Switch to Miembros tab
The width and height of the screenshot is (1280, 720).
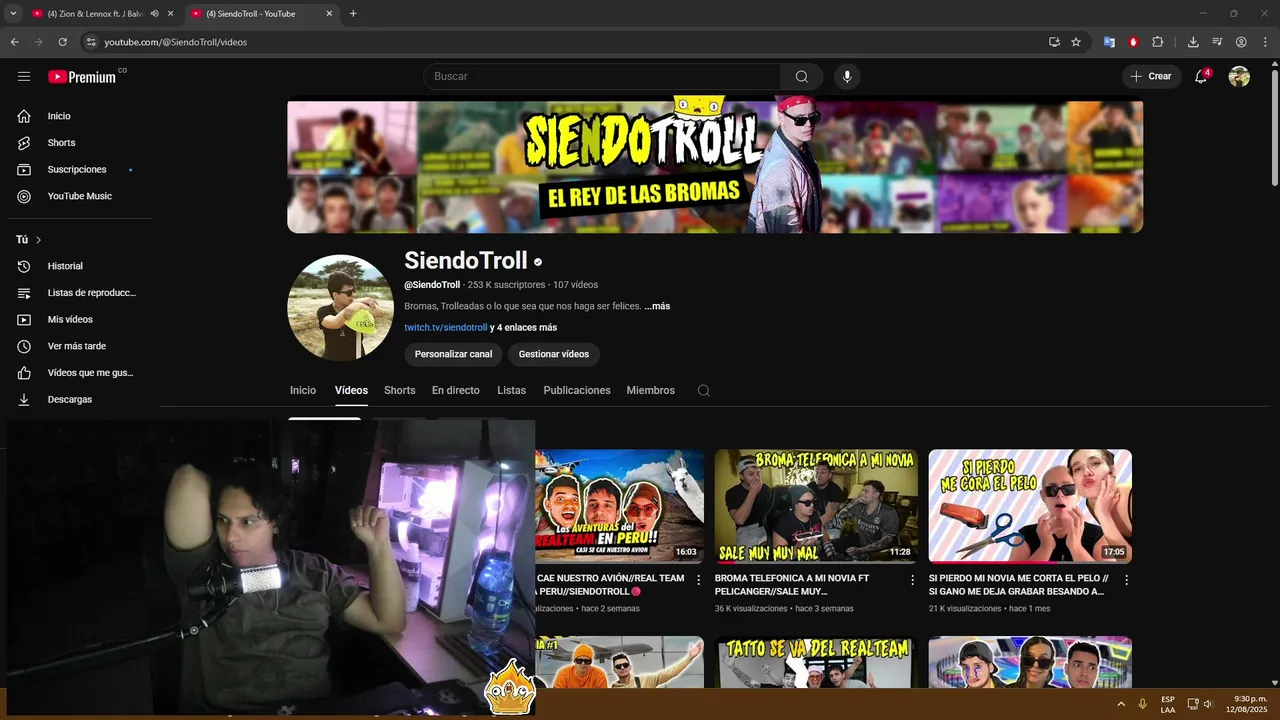(651, 390)
